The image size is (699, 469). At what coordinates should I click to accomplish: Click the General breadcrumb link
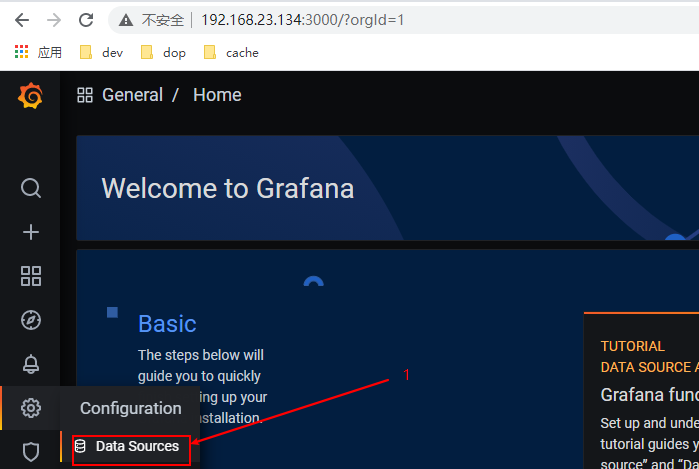point(132,95)
